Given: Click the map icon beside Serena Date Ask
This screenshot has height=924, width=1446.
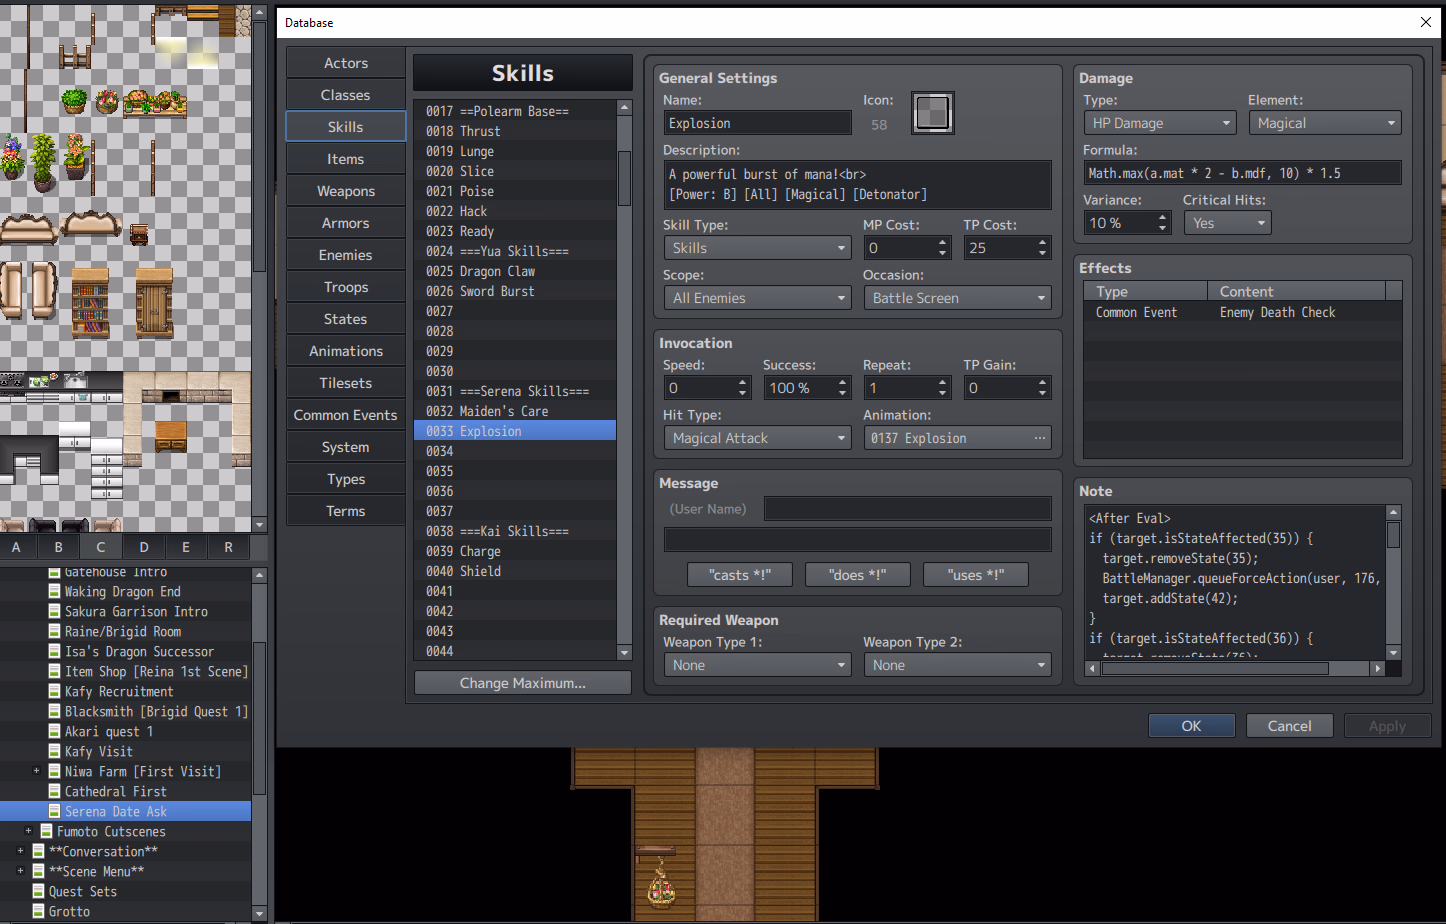Looking at the screenshot, I should tap(56, 811).
